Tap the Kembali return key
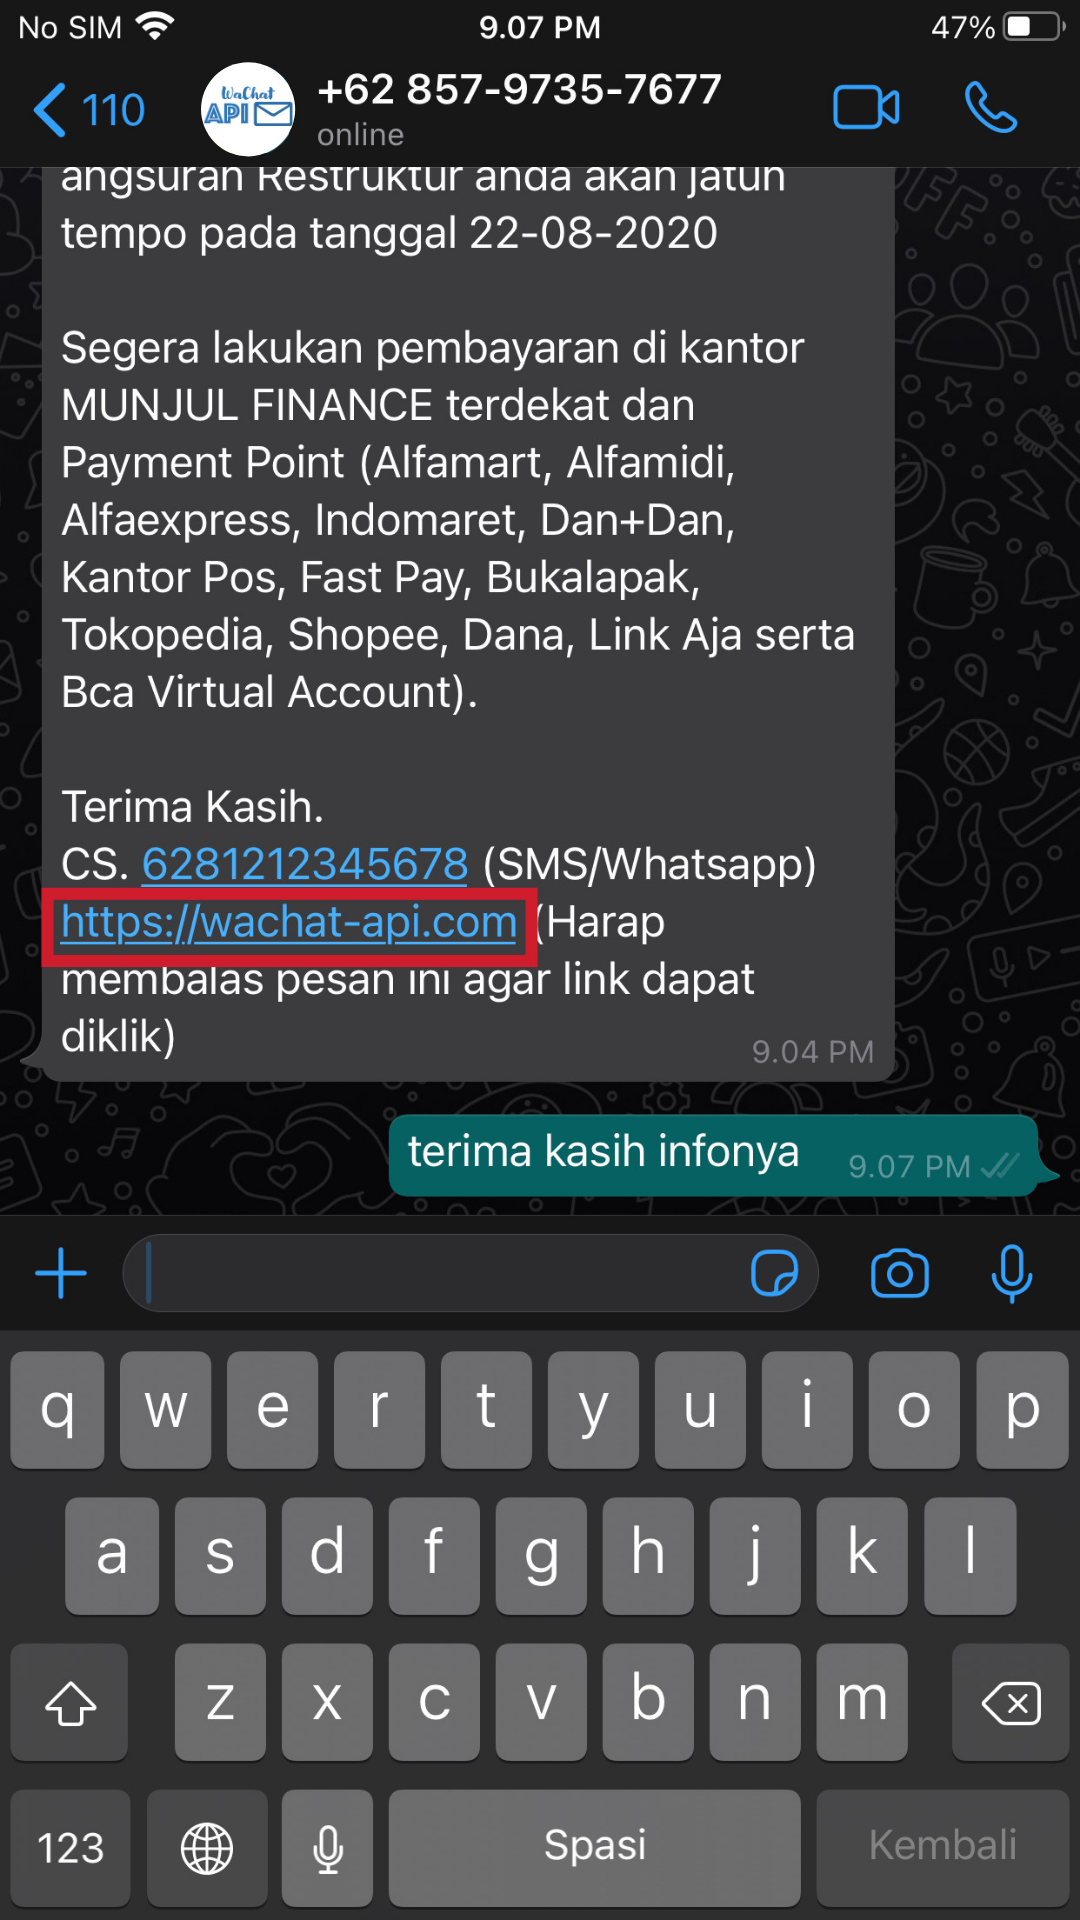This screenshot has width=1080, height=1920. 942,1847
